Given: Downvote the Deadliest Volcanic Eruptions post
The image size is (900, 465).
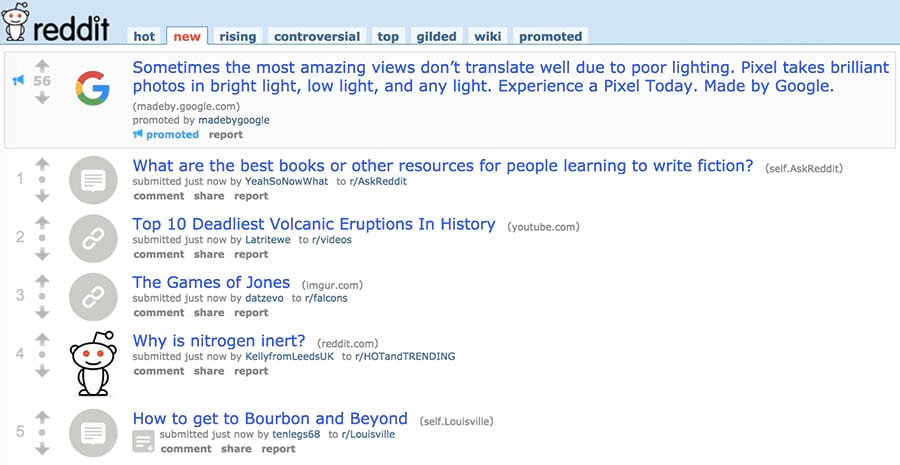Looking at the screenshot, I should coord(42,254).
